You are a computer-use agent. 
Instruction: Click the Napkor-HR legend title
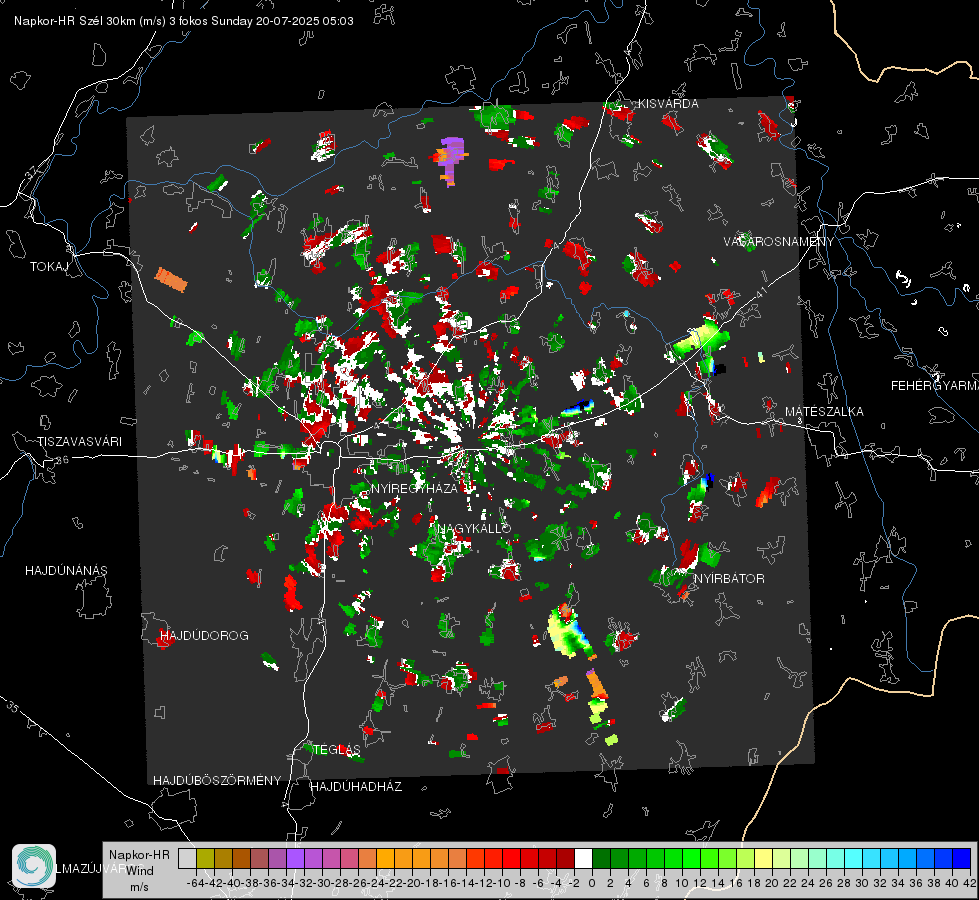click(139, 854)
